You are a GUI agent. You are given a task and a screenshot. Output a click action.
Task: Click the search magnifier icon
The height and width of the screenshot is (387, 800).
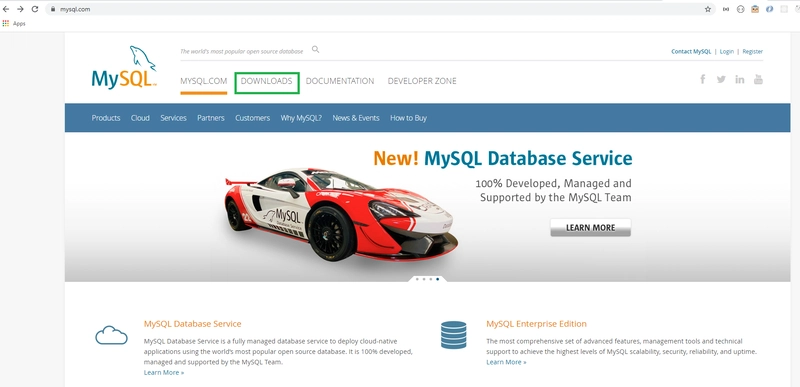tap(315, 49)
